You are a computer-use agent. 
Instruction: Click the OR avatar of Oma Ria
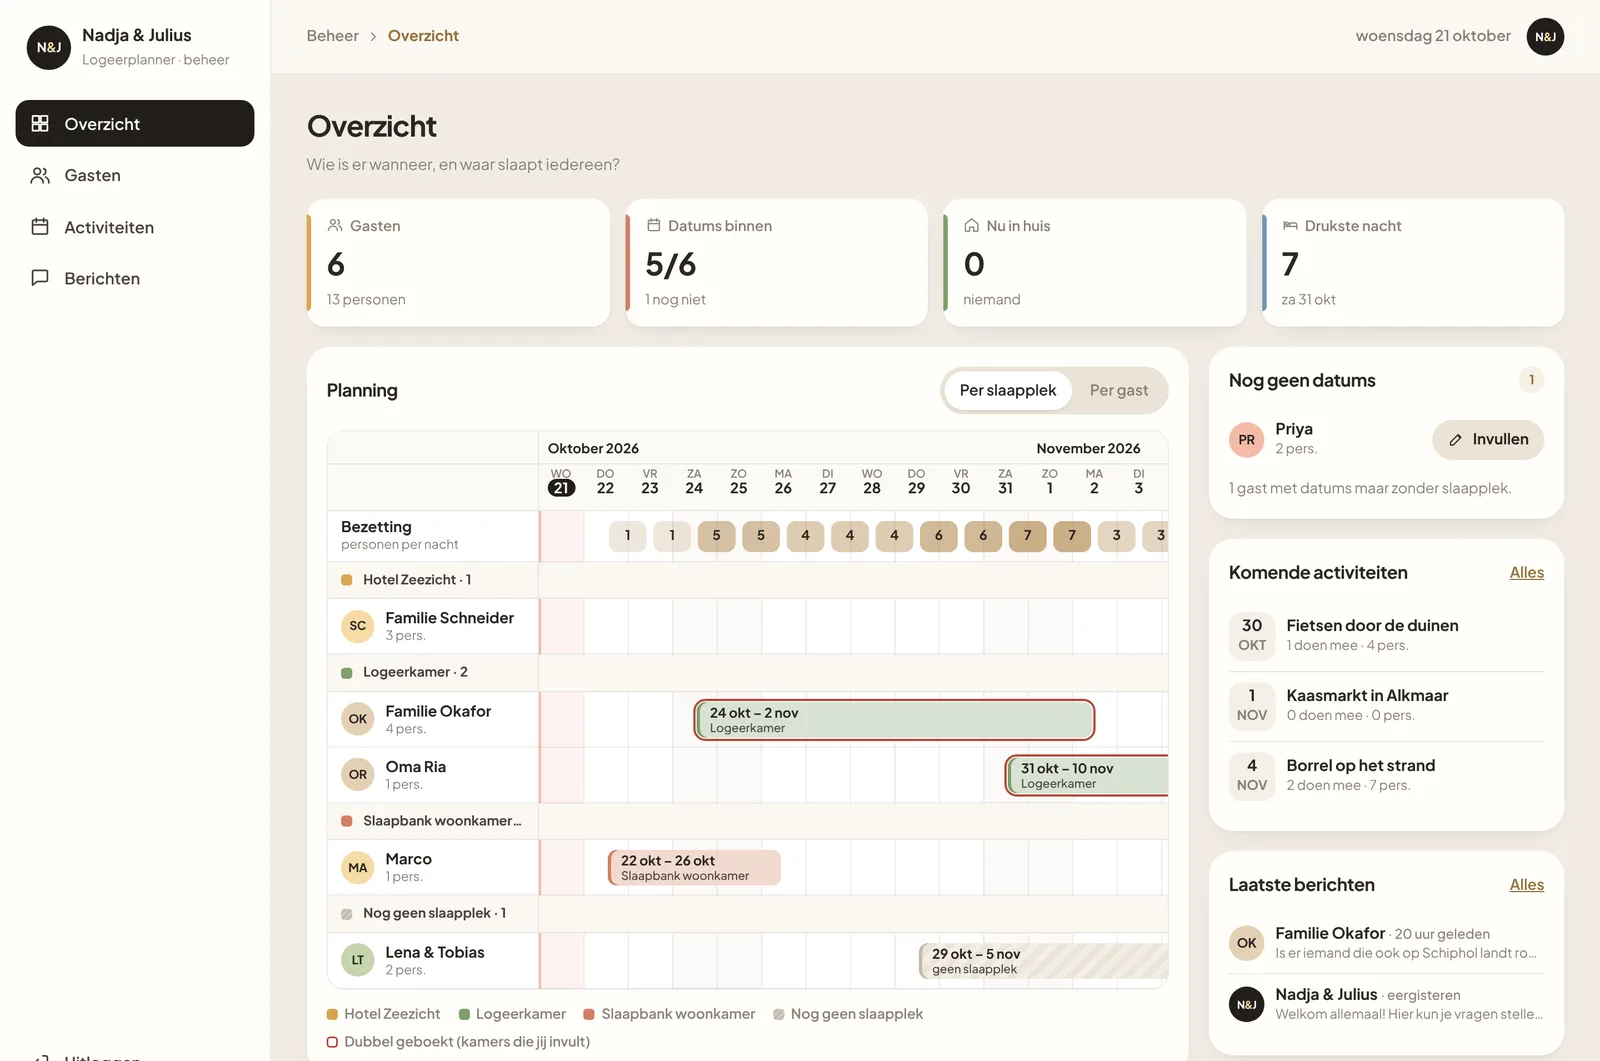point(358,774)
